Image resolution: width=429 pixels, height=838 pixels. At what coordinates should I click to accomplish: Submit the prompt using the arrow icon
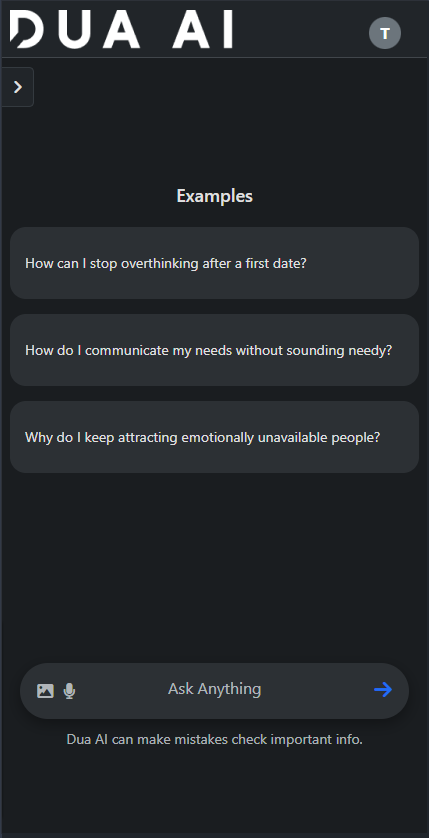pyautogui.click(x=383, y=689)
